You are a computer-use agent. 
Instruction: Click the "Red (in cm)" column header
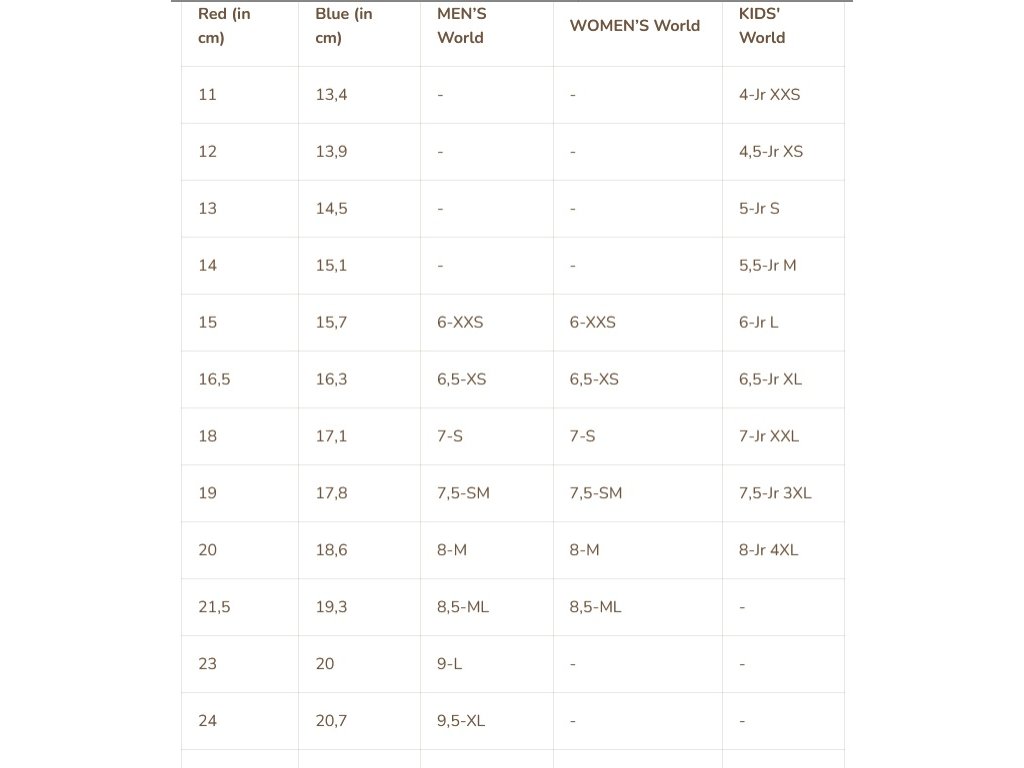(224, 26)
